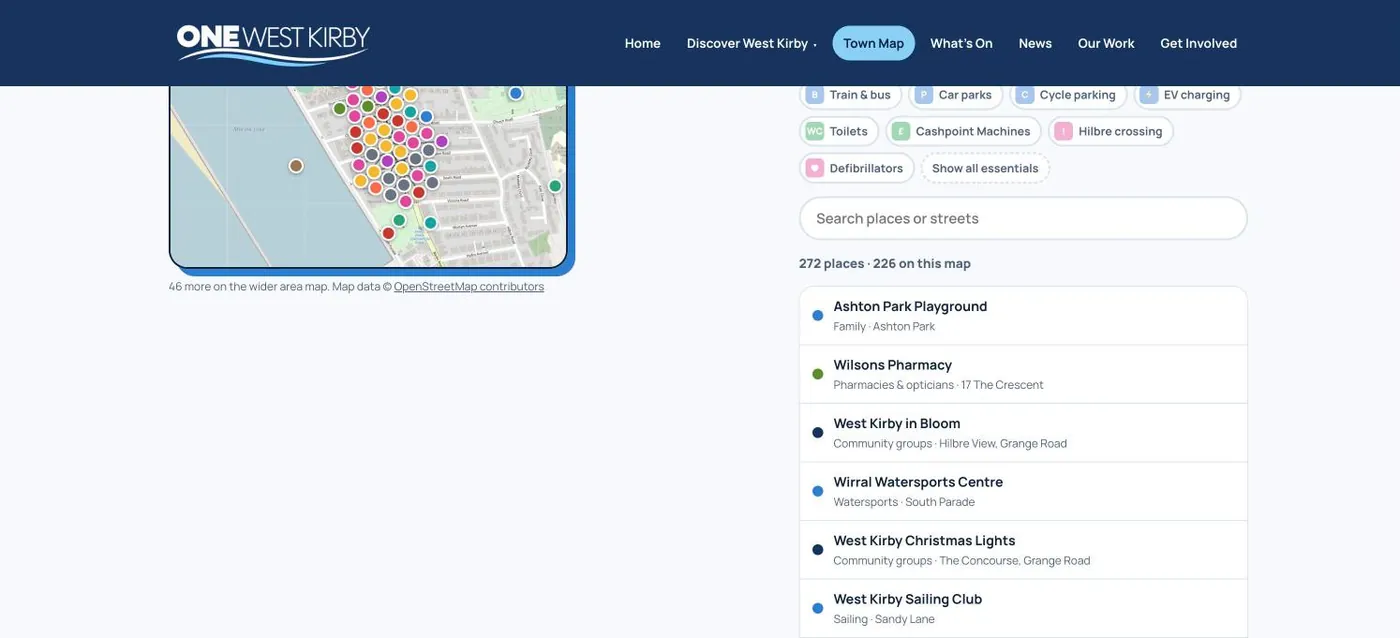Screen dimensions: 1400x638
Task: Toggle the Hilbre crossing filter chip
Action: coord(1110,131)
